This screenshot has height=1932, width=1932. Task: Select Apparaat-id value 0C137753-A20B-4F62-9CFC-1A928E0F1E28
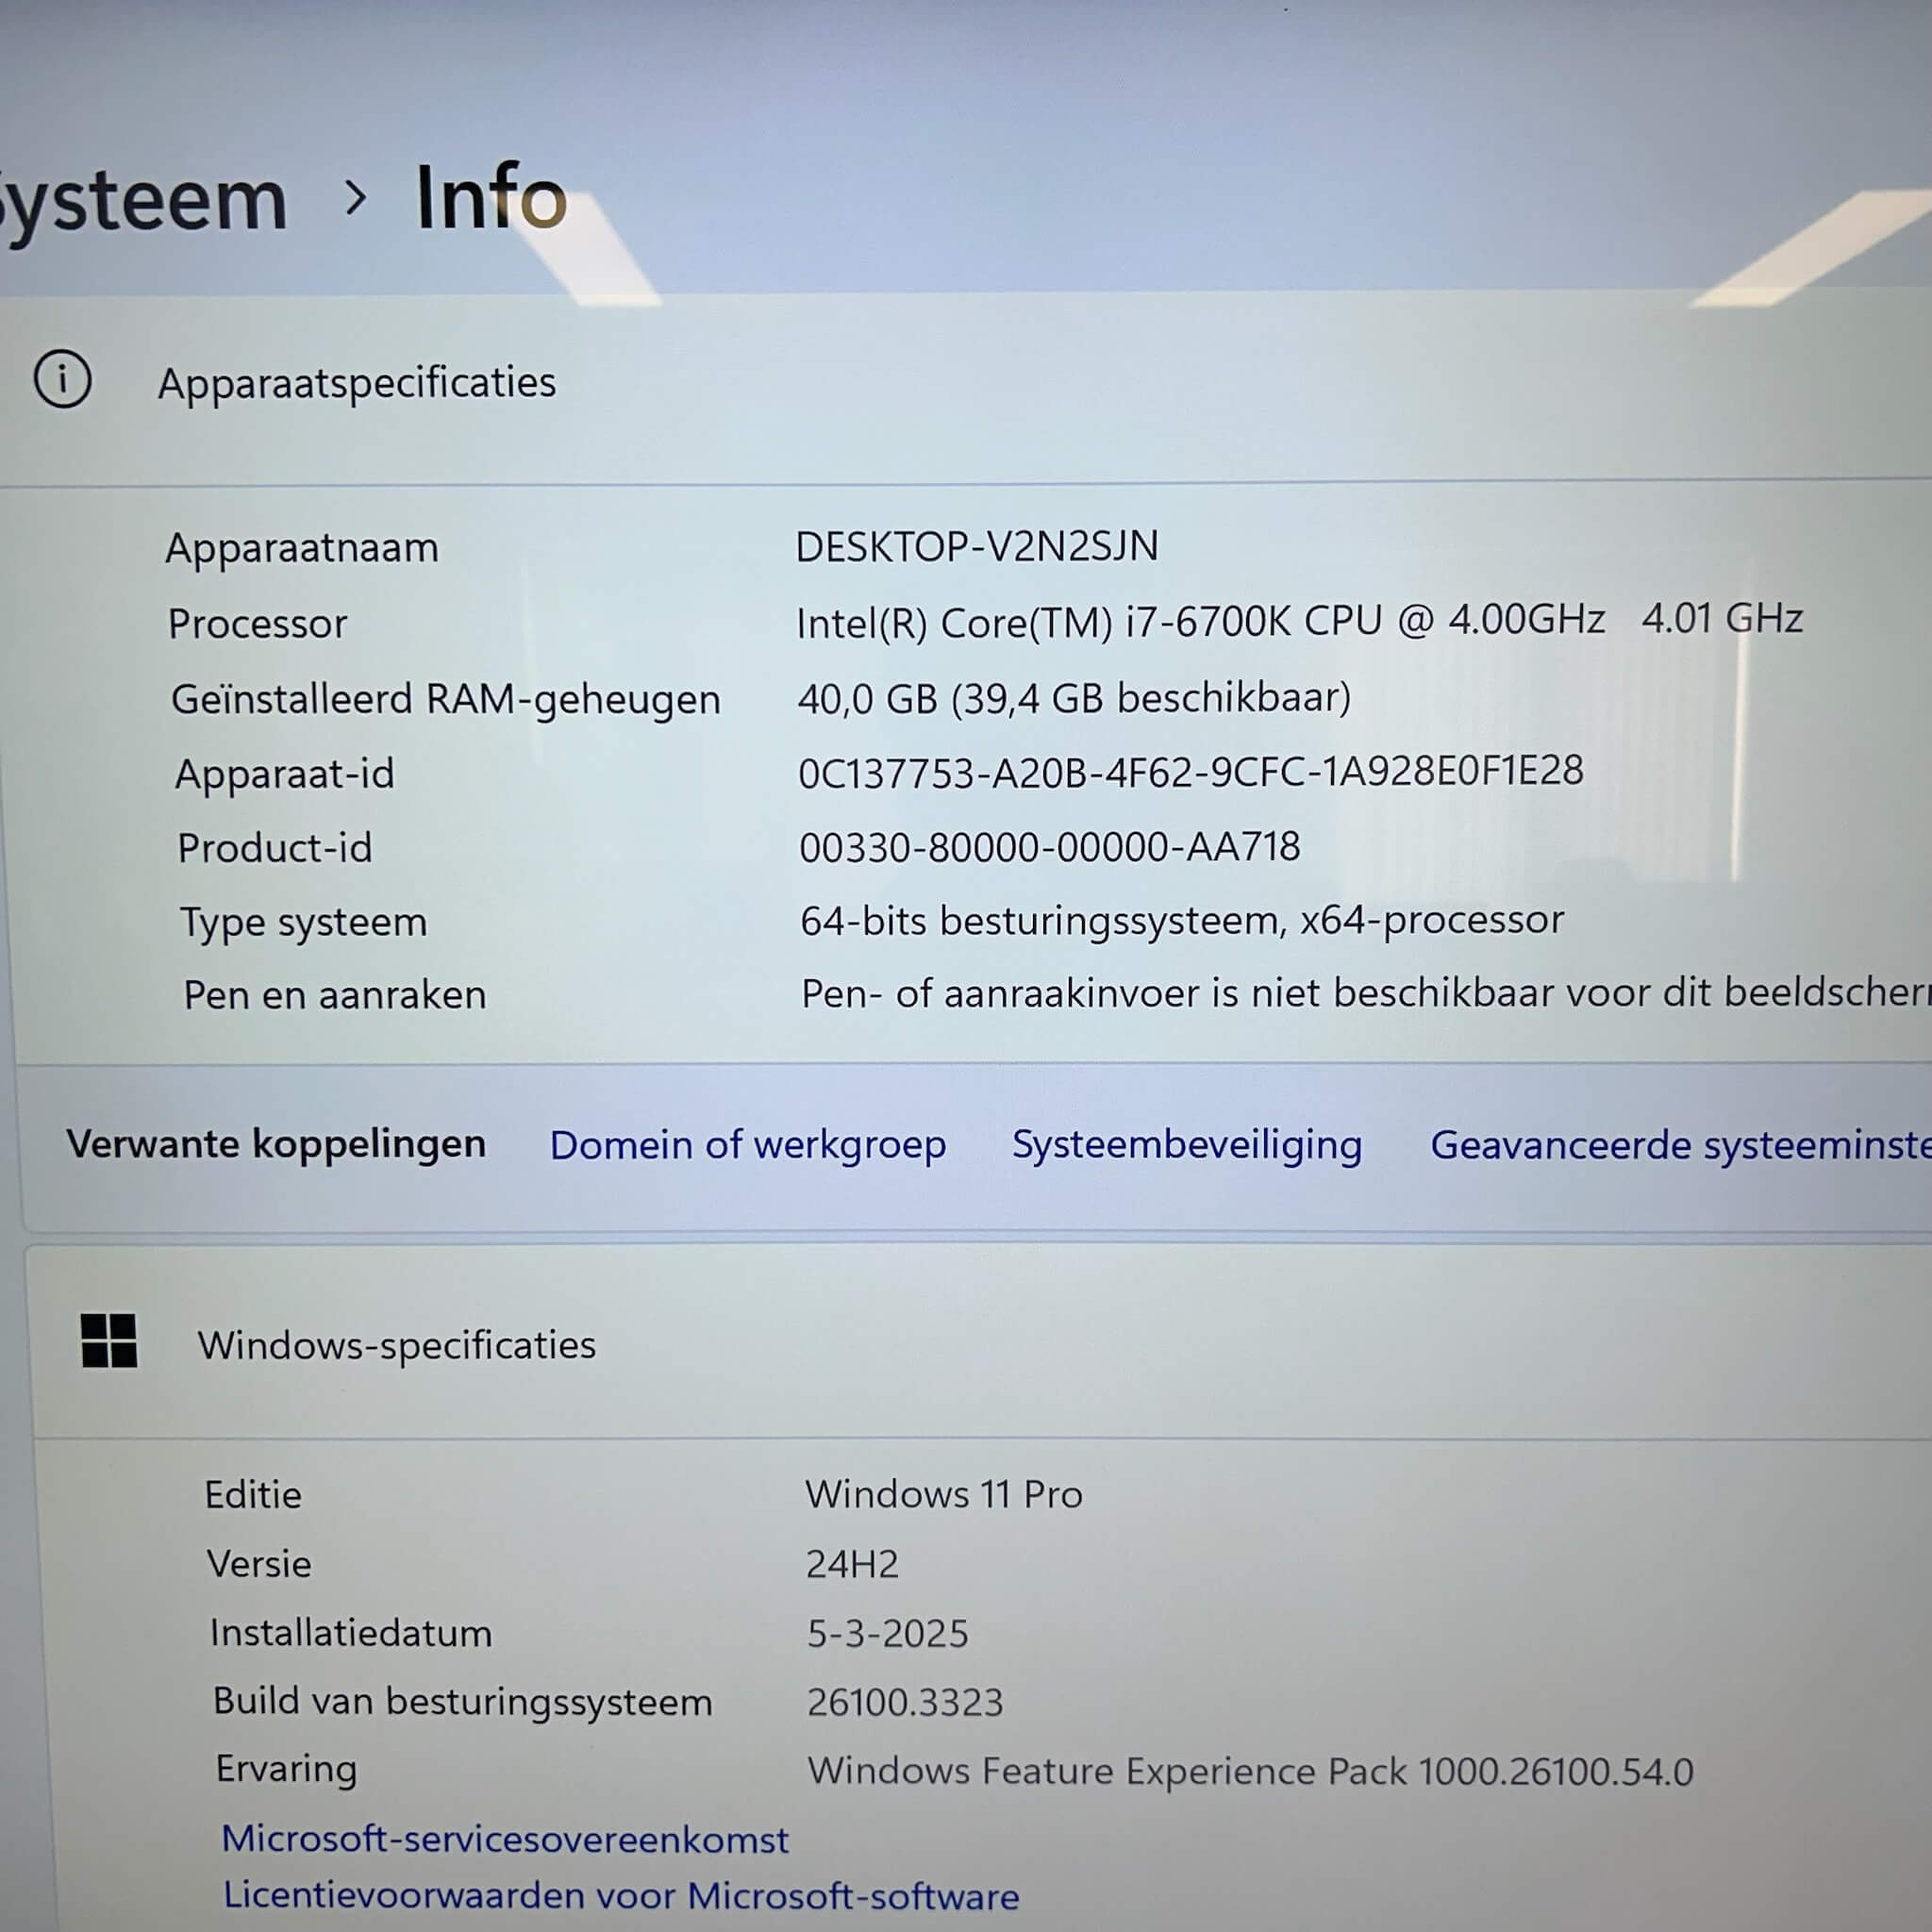coord(1191,772)
